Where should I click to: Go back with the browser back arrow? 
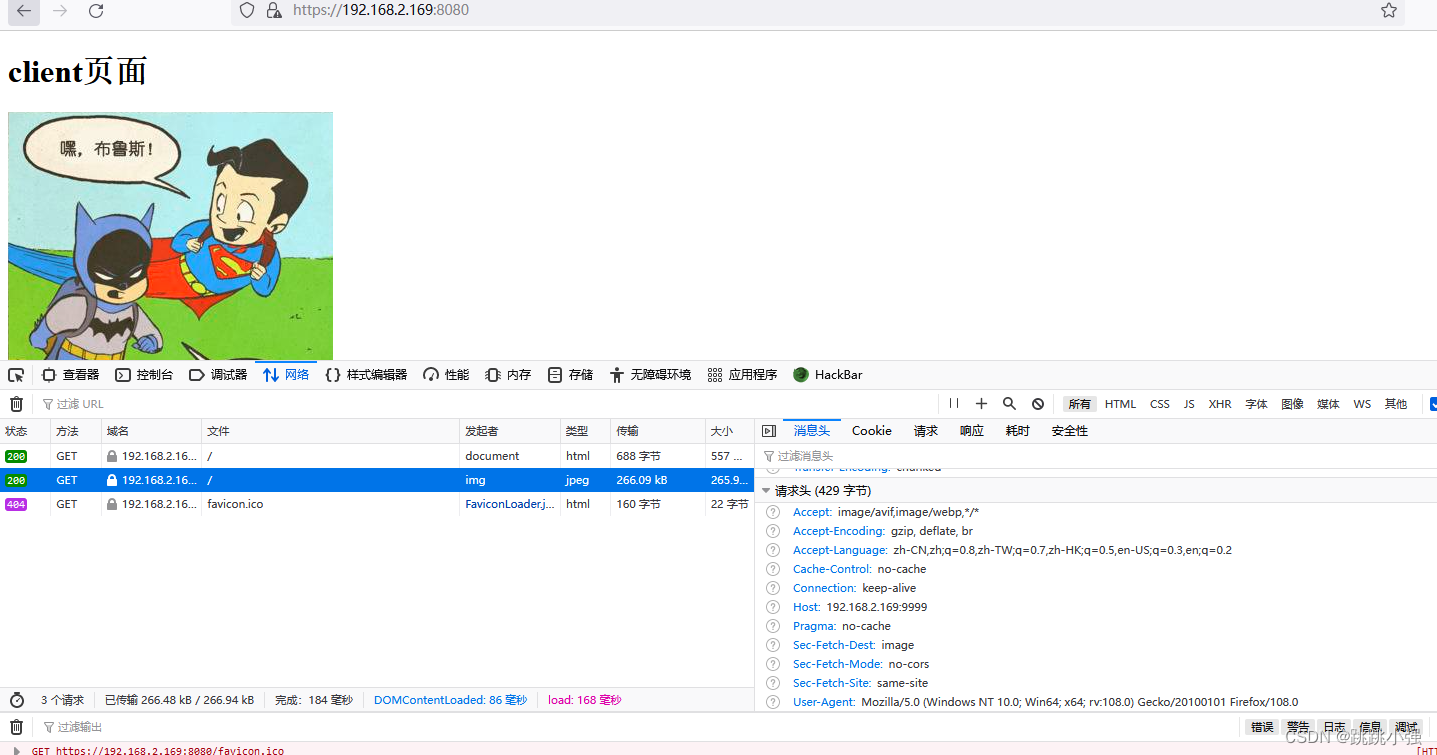[x=23, y=11]
